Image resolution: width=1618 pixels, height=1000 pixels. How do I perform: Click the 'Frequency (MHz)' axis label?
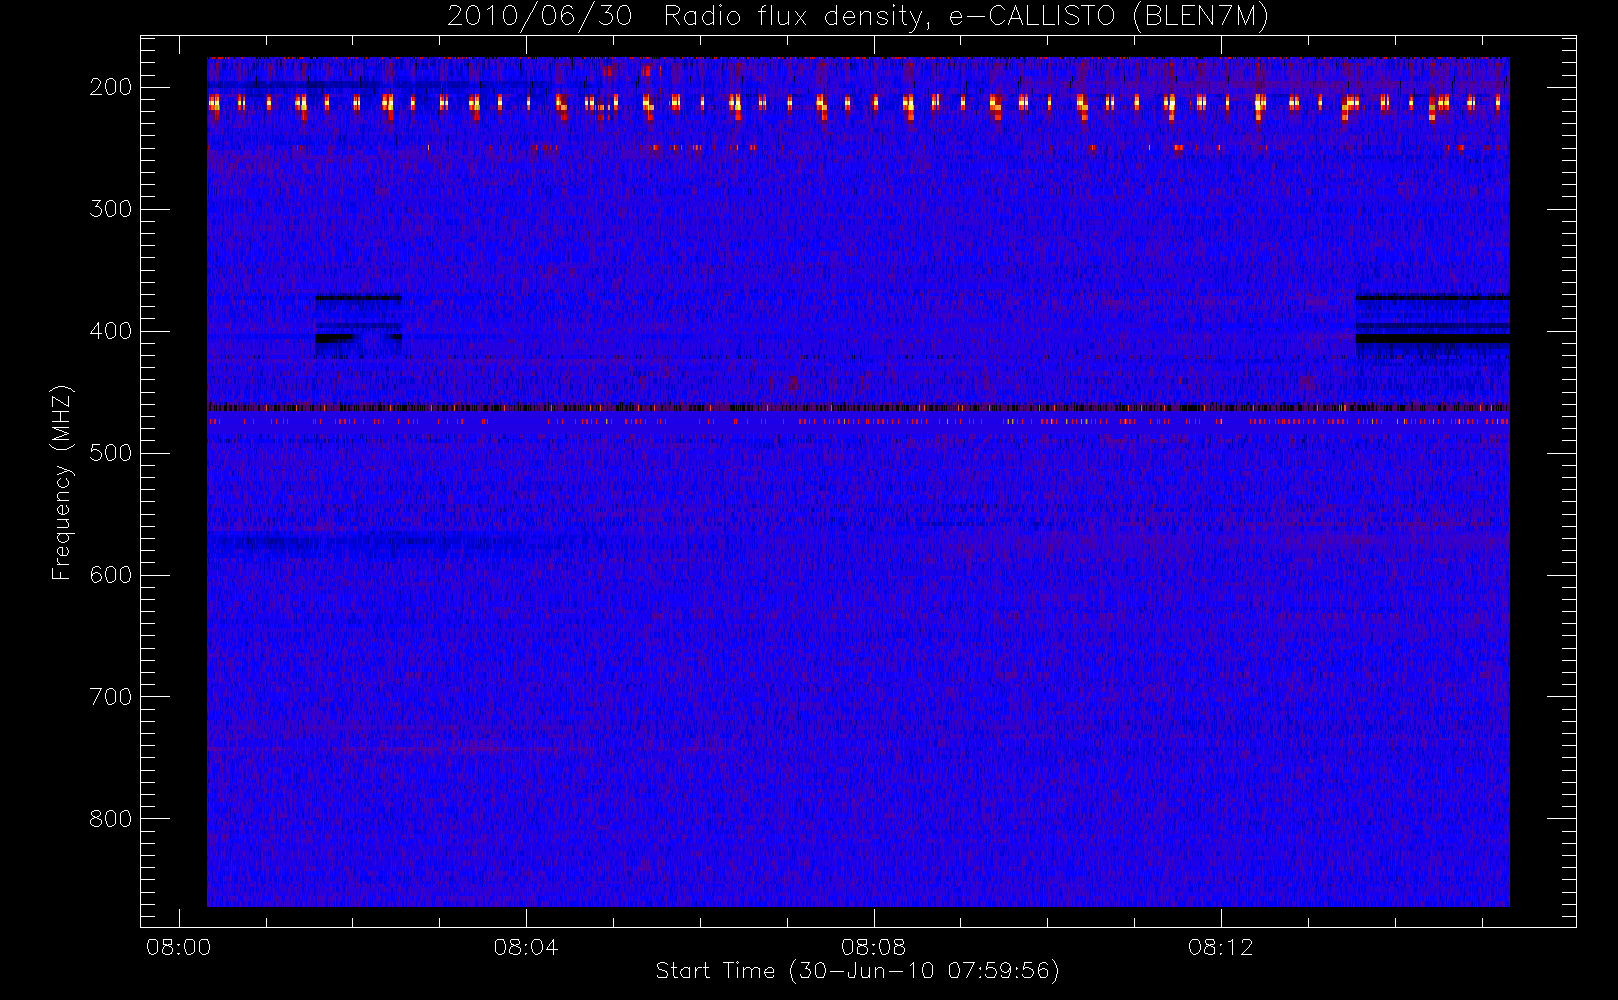coord(62,482)
